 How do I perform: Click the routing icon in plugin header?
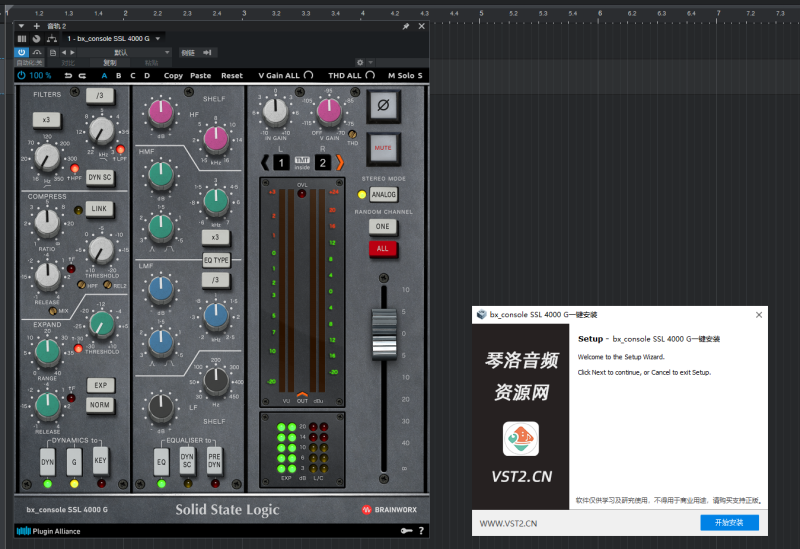[x=52, y=39]
